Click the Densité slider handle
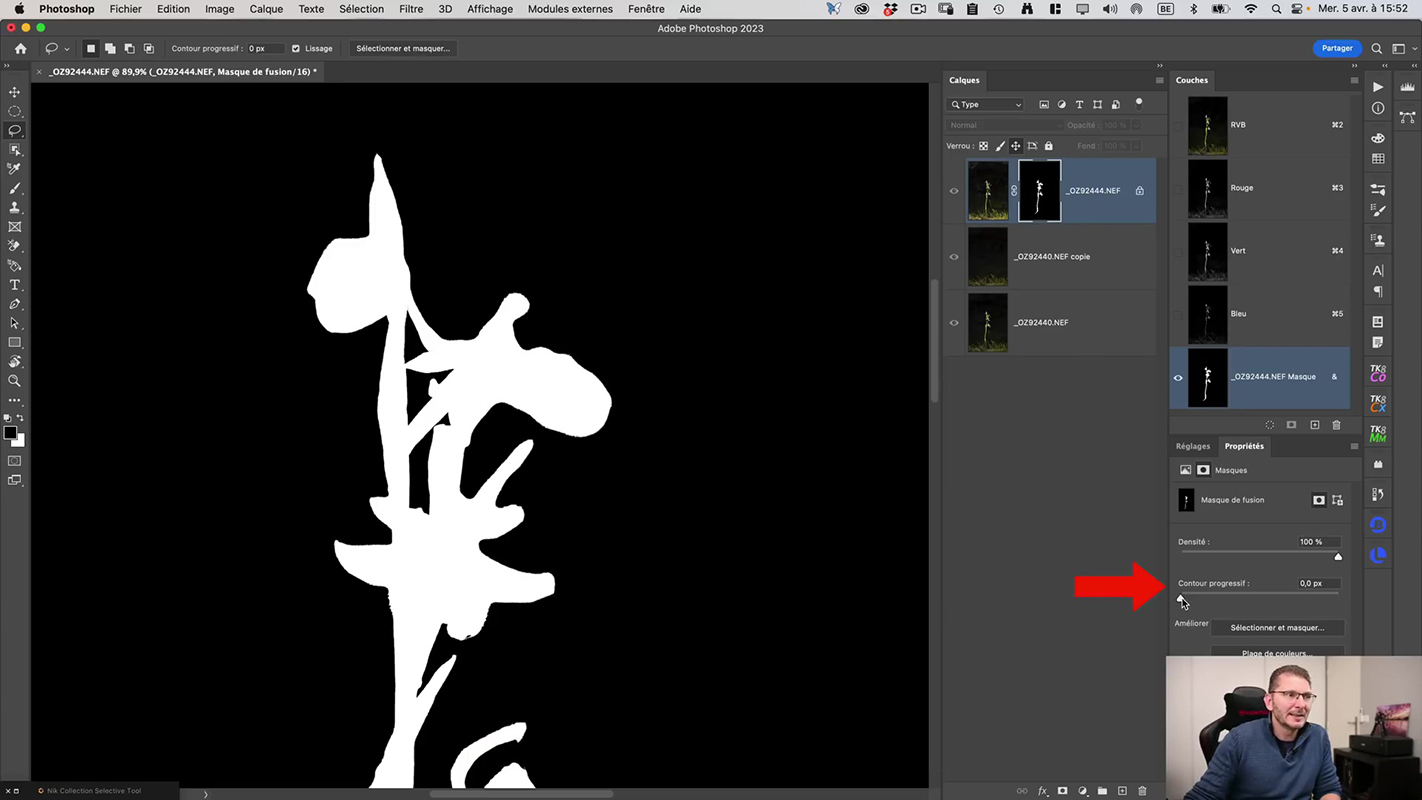This screenshot has height=800, width=1422. (x=1338, y=557)
